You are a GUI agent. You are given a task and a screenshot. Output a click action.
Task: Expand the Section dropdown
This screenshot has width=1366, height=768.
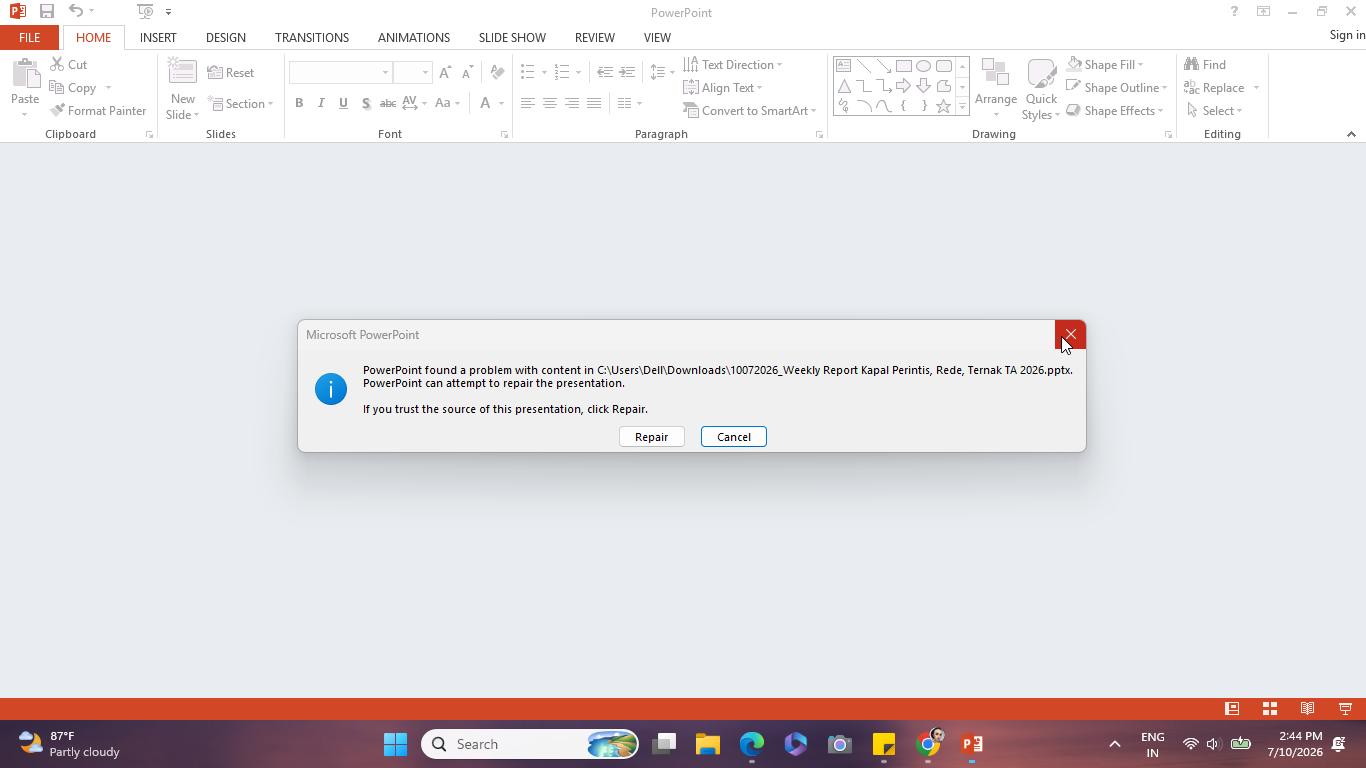(x=240, y=104)
